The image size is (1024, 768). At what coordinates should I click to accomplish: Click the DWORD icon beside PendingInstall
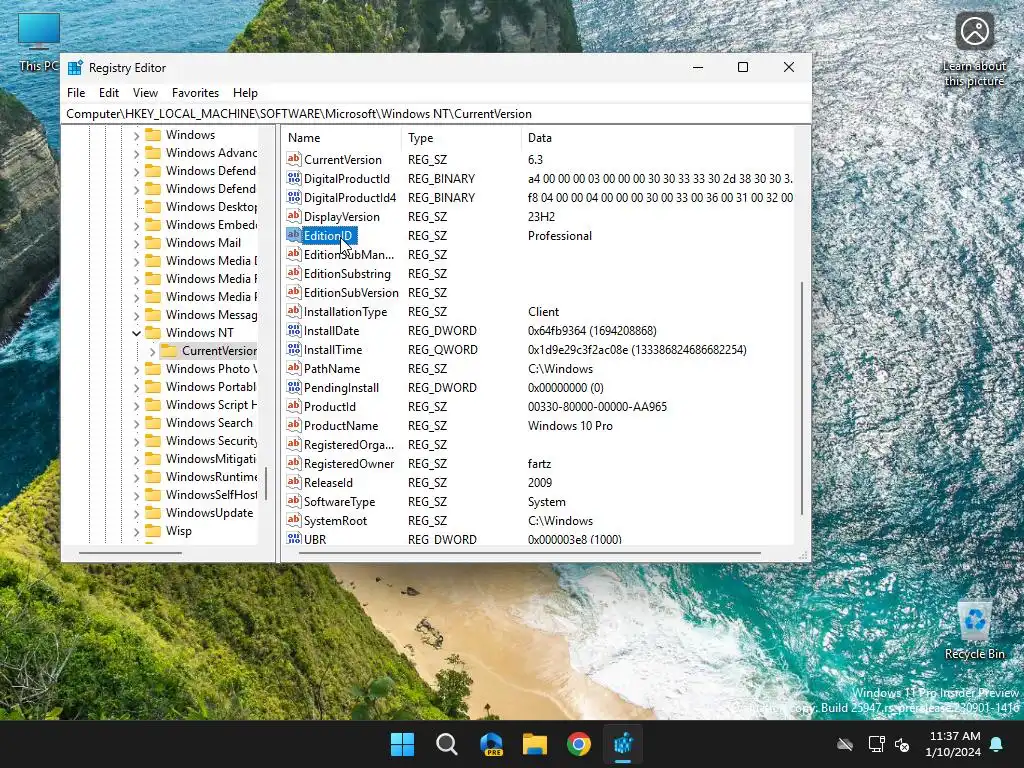tap(294, 387)
